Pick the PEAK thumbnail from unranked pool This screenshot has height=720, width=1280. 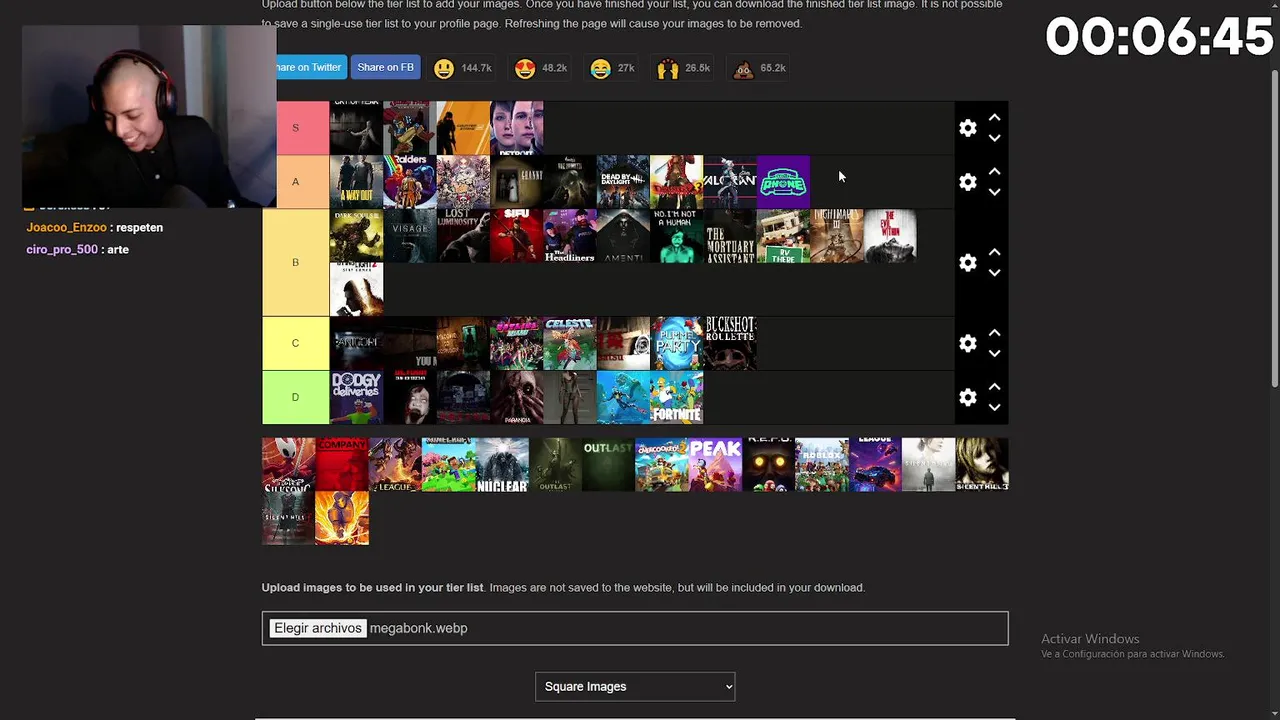[x=715, y=464]
